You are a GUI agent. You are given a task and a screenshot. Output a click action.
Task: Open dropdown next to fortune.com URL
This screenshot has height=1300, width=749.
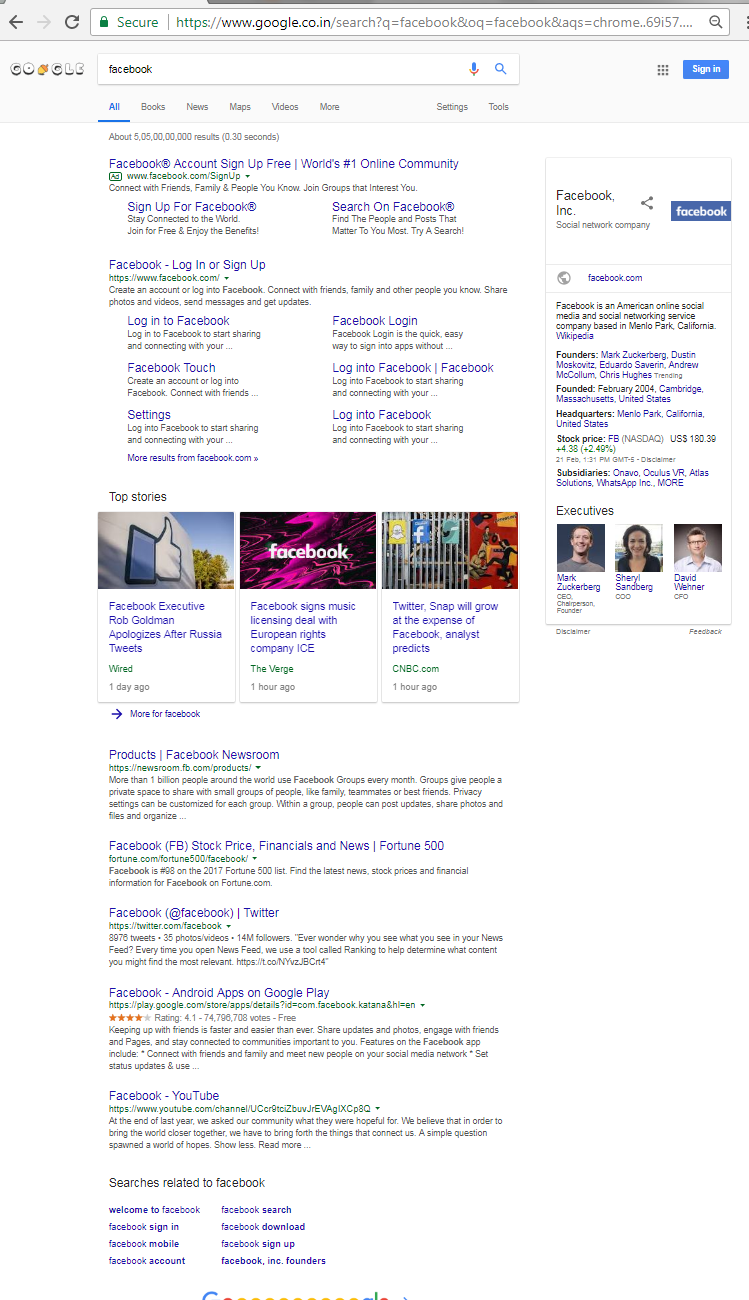(x=254, y=859)
